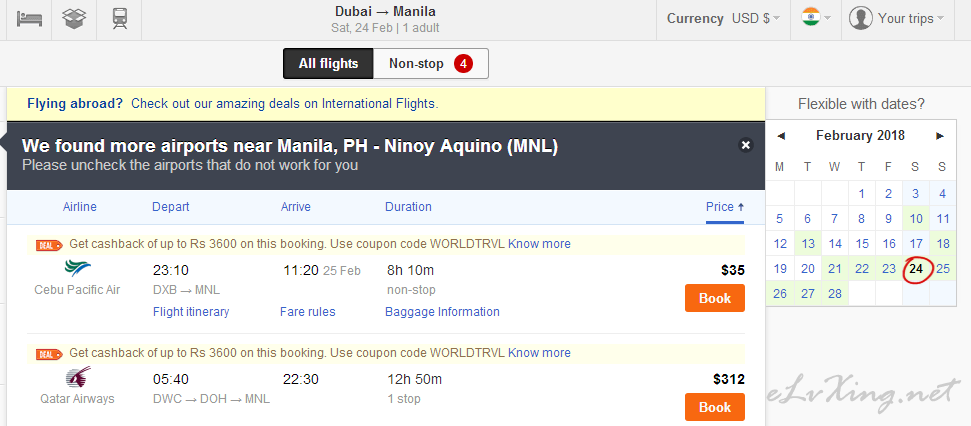The image size is (971, 426).
Task: Select February 25 in the calendar
Action: click(x=943, y=269)
